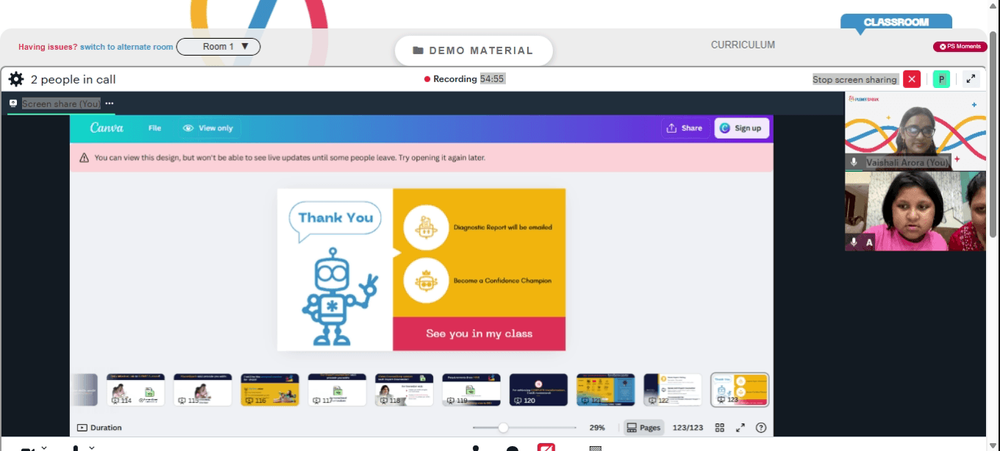Screen dimensions: 1000x451
Task: Switch to the CURRICULUM tab
Action: pos(743,45)
